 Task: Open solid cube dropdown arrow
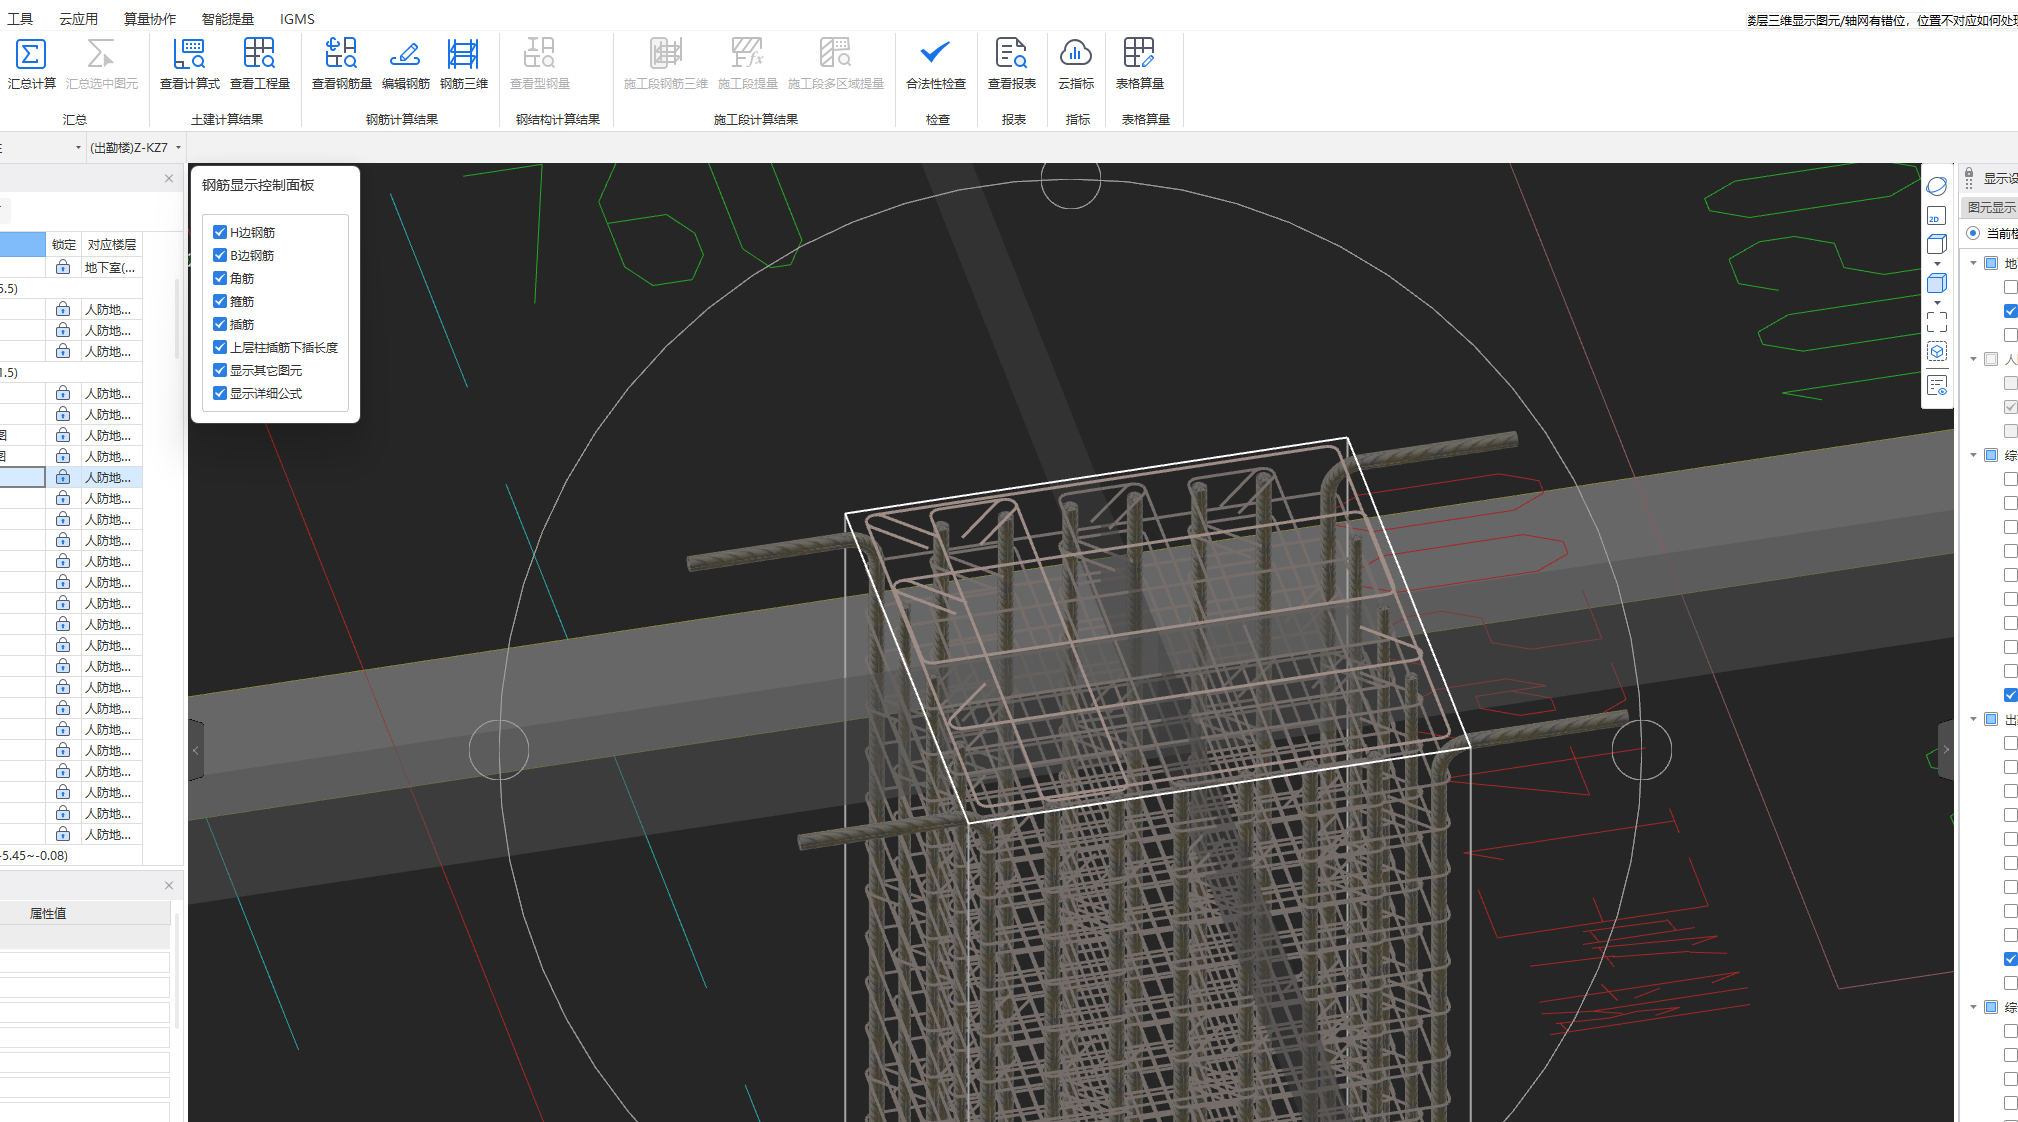(x=1937, y=302)
